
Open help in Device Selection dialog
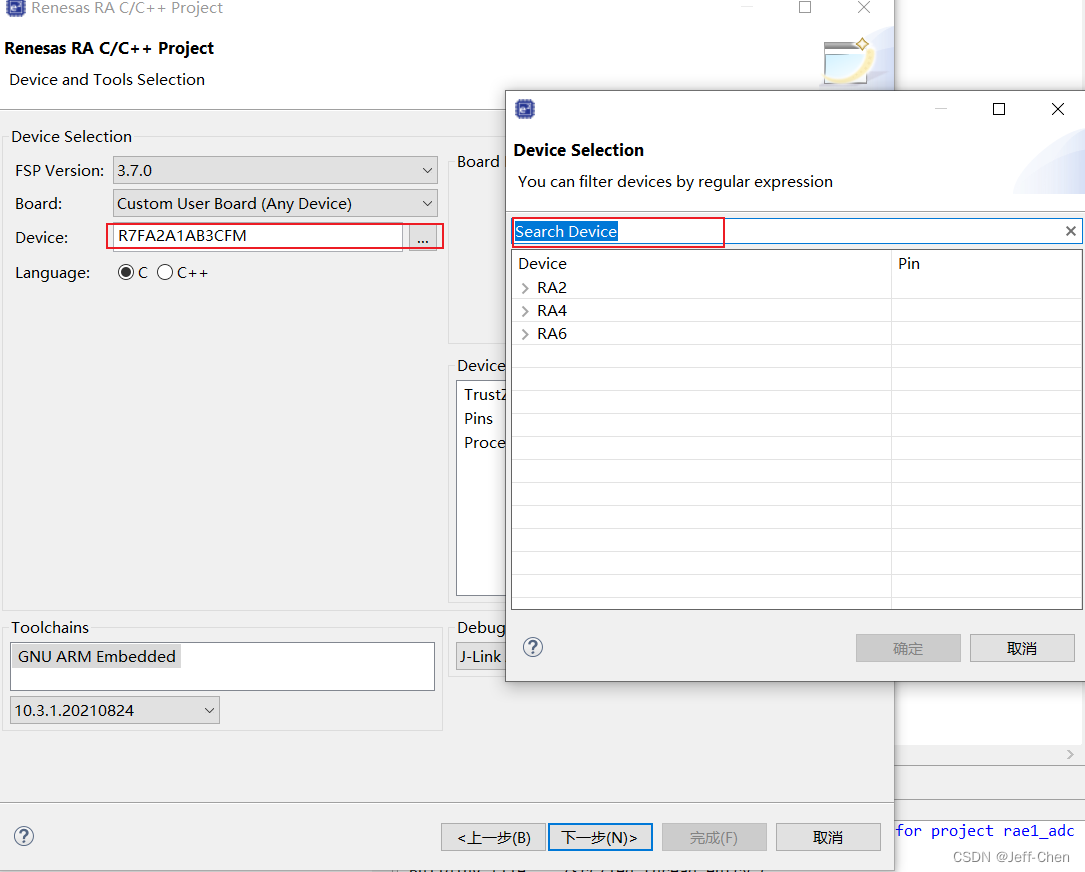tap(533, 647)
